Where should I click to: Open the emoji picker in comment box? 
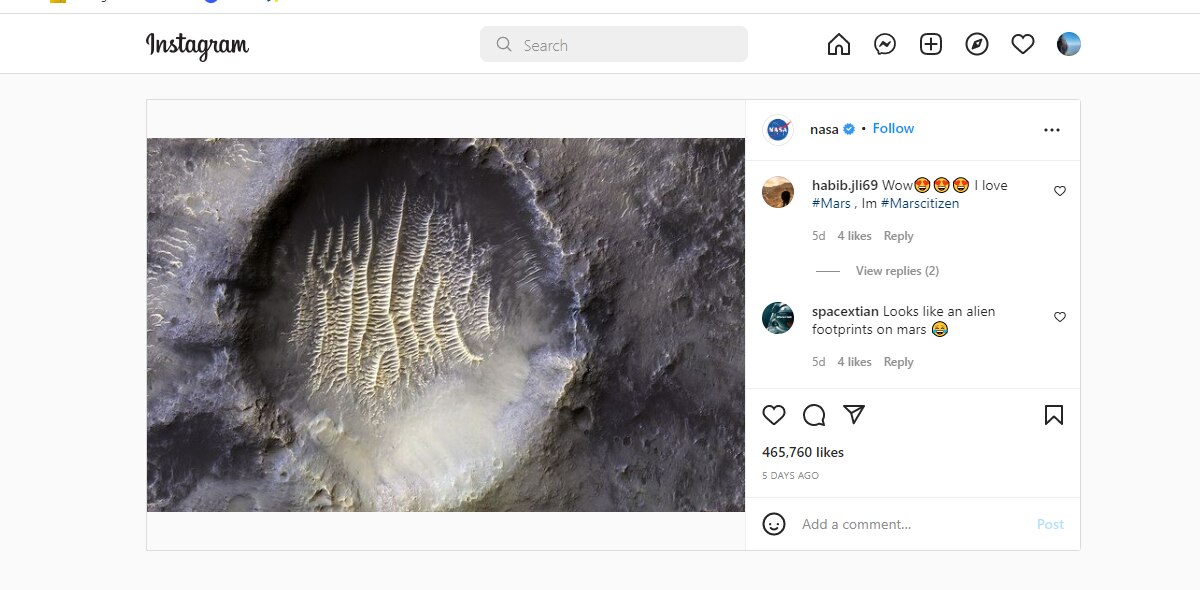pos(774,524)
